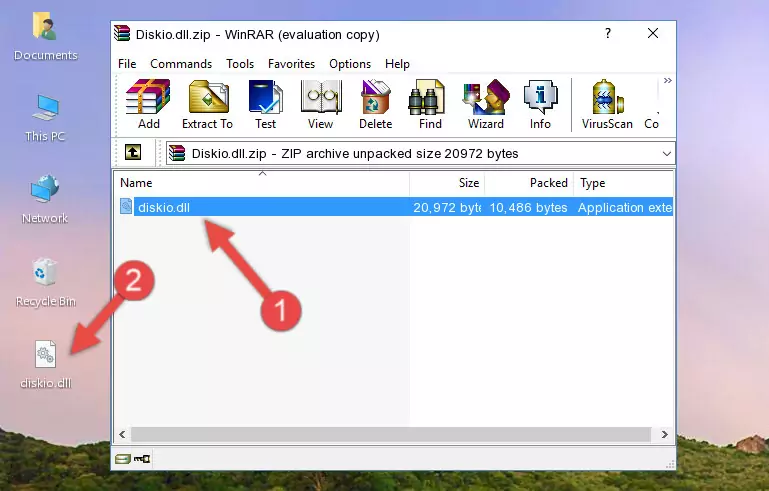Click horizontal scrollbar right arrow
Viewport: 769px width, 491px height.
click(x=664, y=434)
